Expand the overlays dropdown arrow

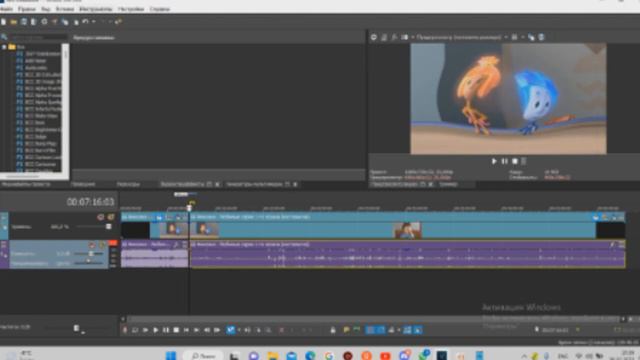tap(522, 37)
